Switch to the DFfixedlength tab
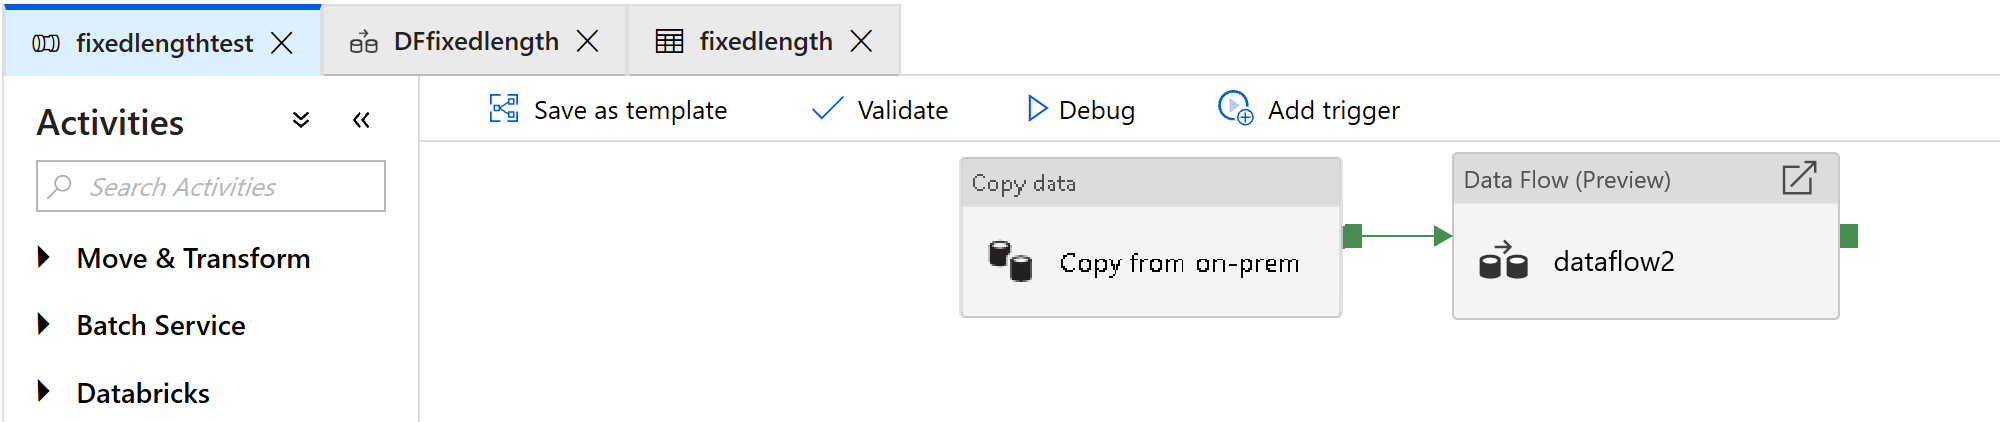 (x=475, y=42)
